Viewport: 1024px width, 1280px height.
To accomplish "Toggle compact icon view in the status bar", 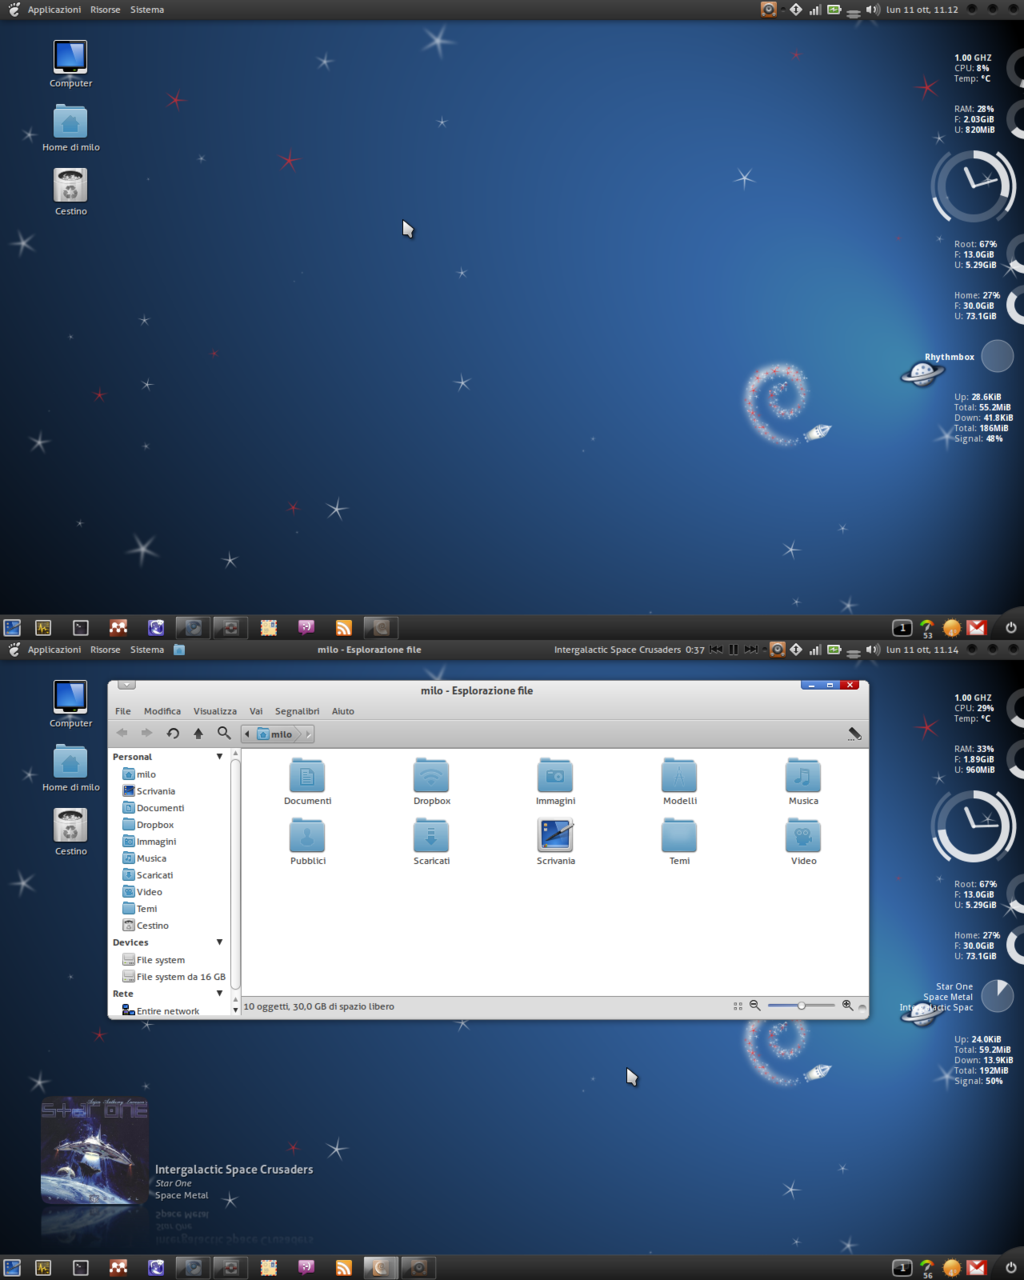I will tap(737, 1006).
